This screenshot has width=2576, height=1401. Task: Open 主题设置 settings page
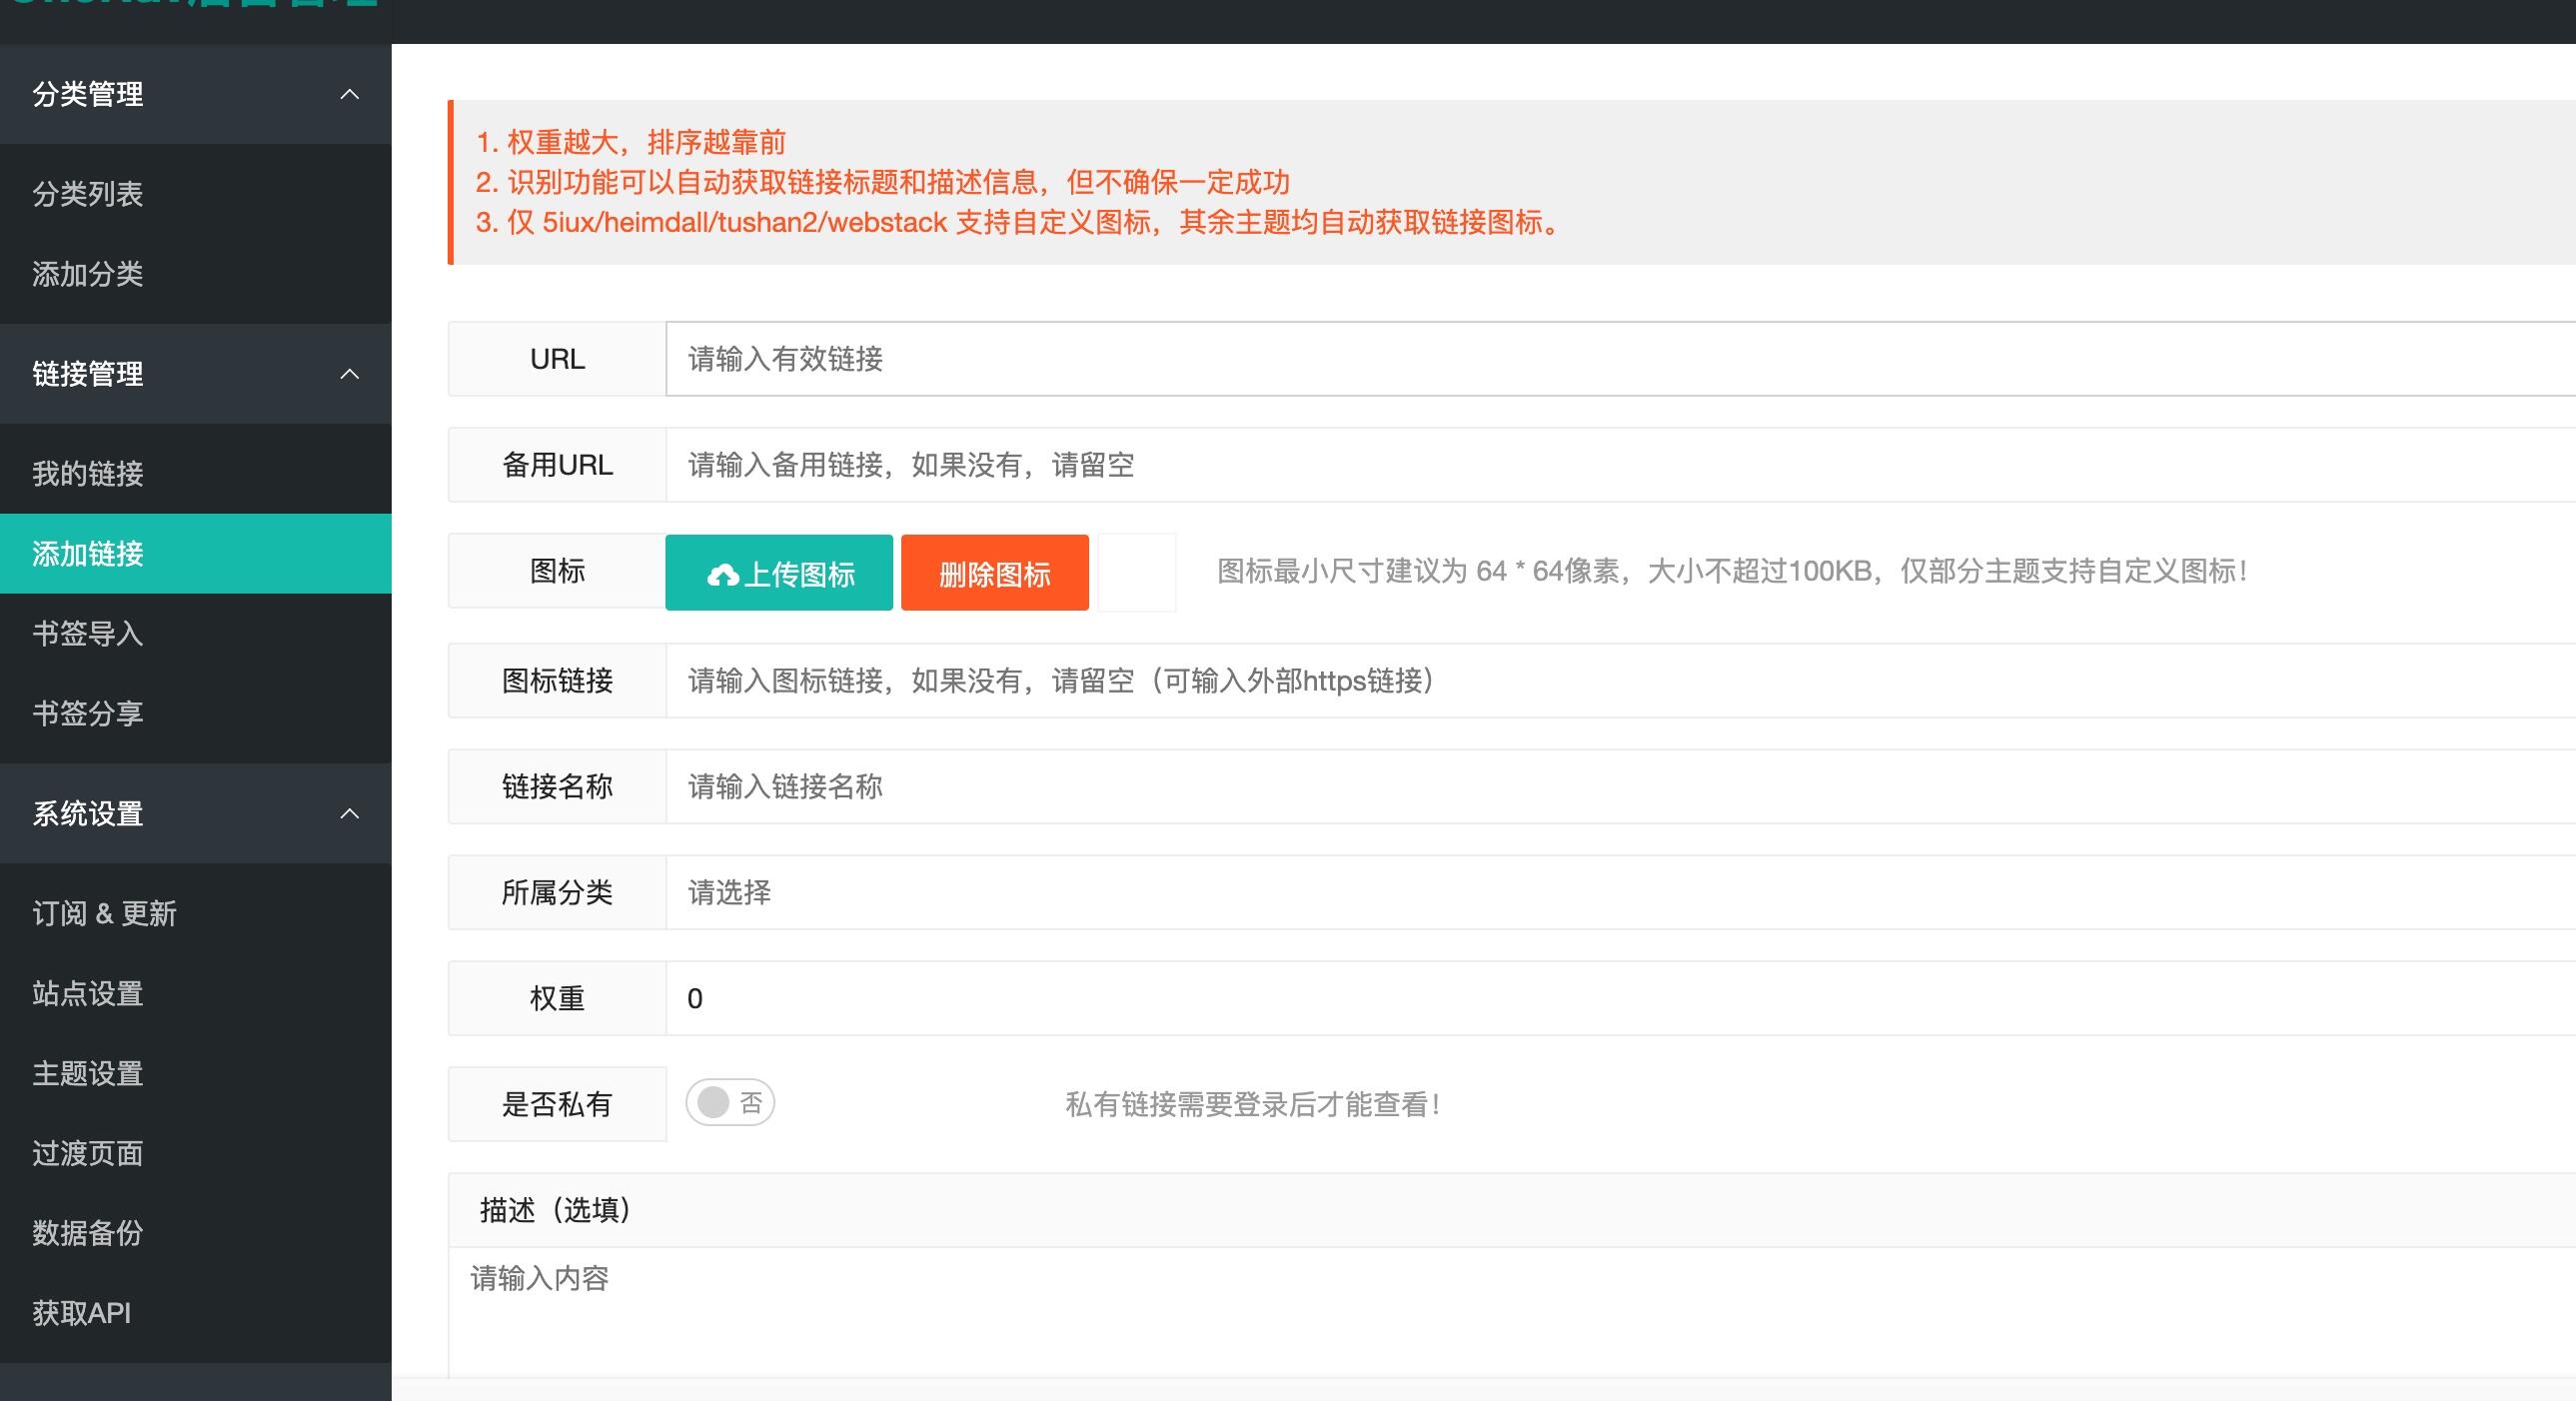(x=87, y=1073)
